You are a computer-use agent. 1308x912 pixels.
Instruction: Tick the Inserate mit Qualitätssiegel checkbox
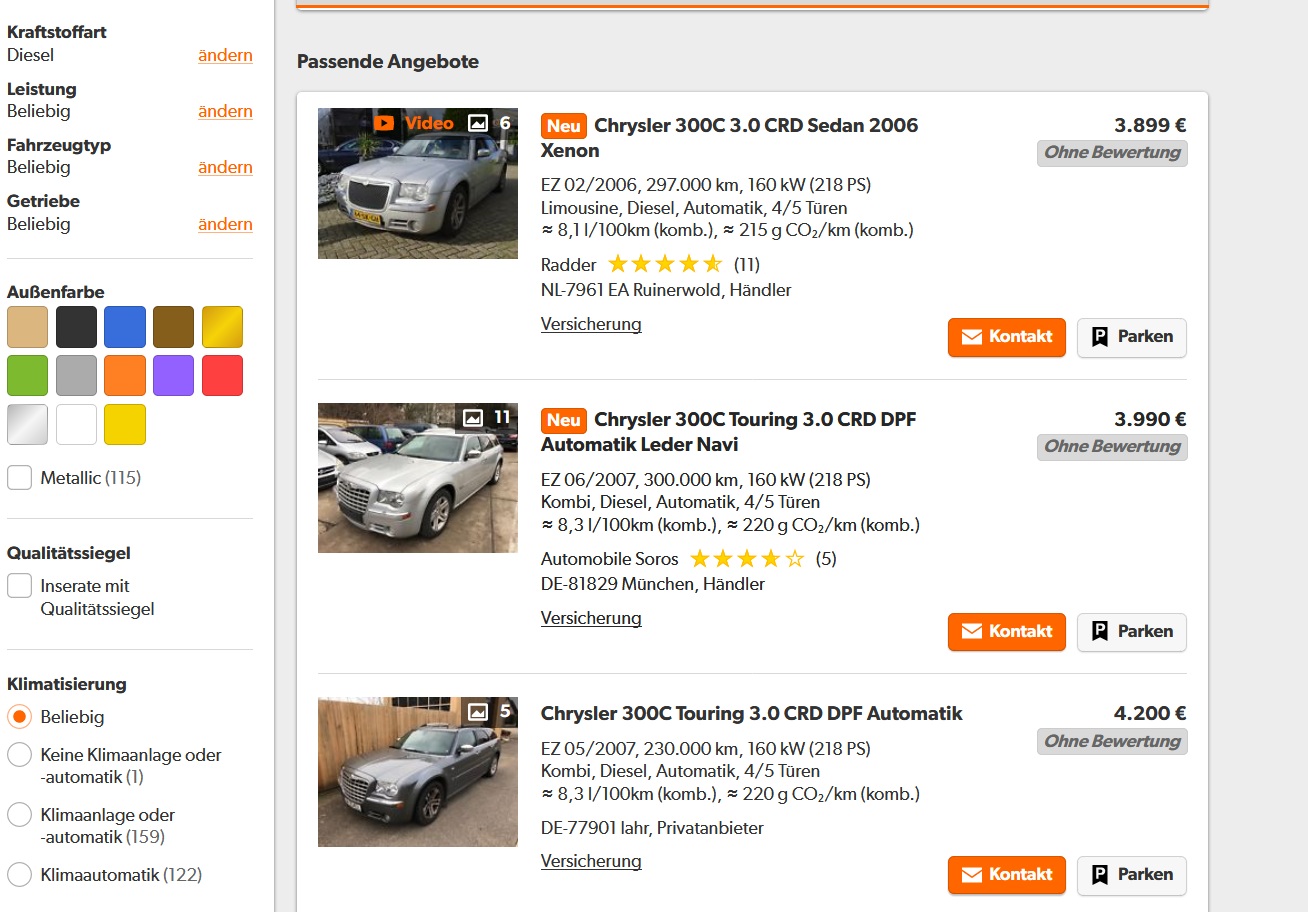click(x=20, y=586)
